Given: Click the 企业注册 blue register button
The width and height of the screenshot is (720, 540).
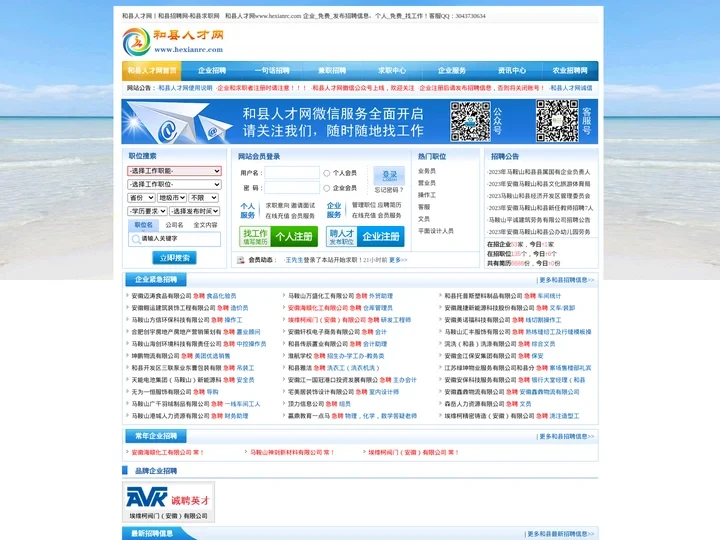Looking at the screenshot, I should click(365, 236).
